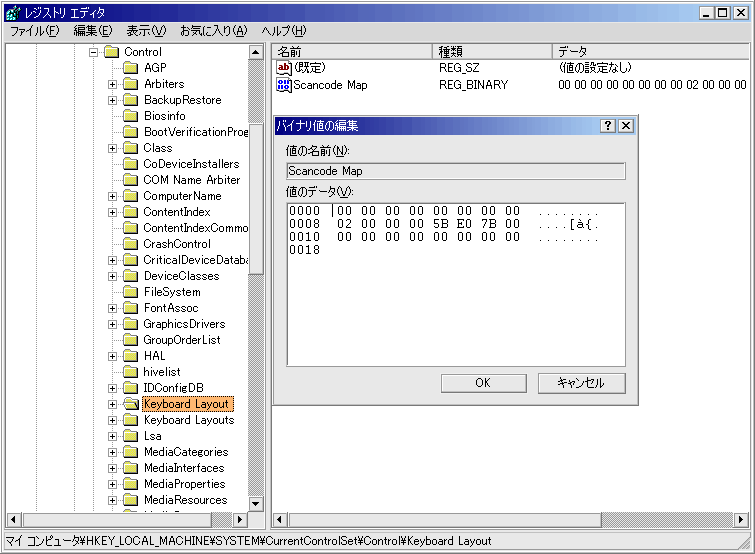Click the MediaCategories folder icon
The image size is (755, 554).
(x=130, y=452)
